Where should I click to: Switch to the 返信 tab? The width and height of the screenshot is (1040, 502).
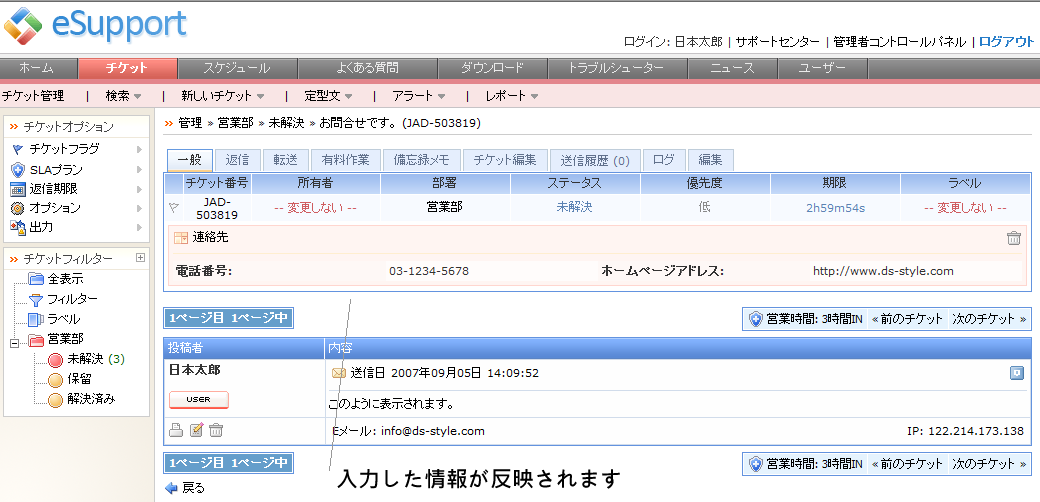237,160
